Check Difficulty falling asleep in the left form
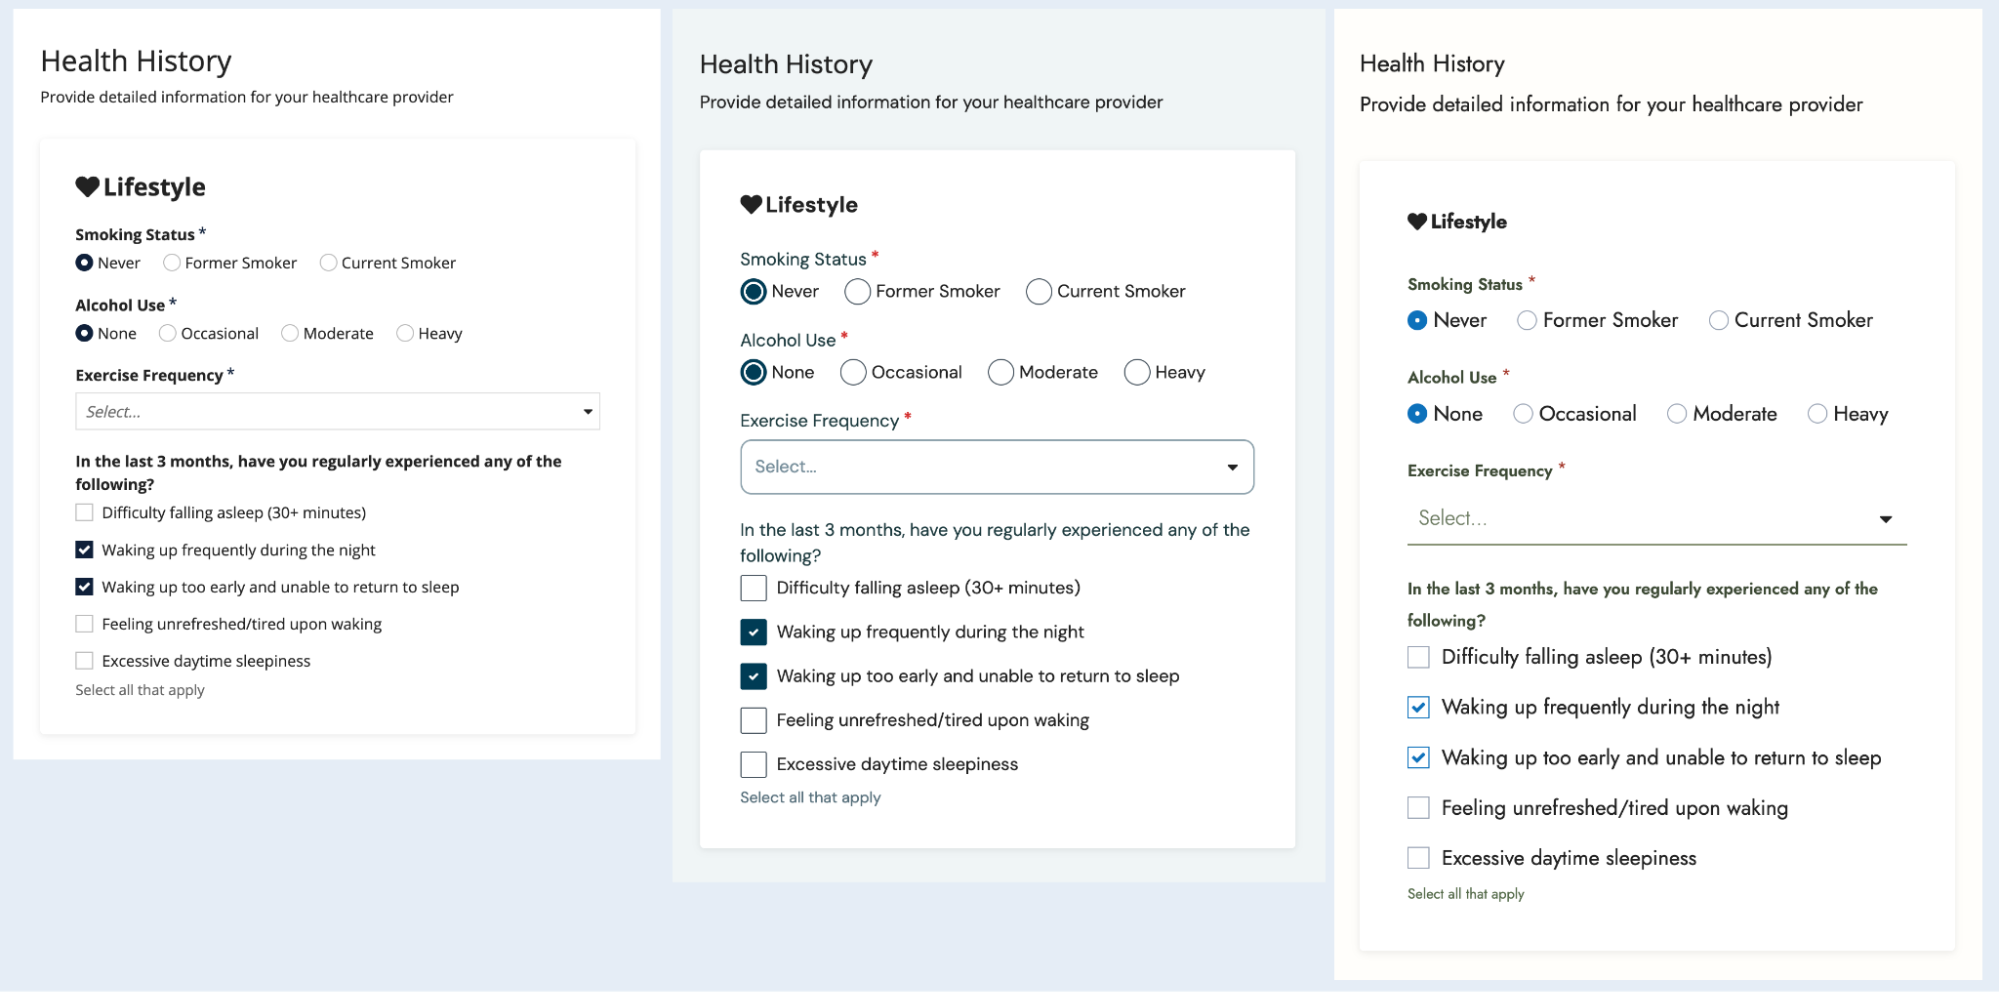Image resolution: width=1999 pixels, height=992 pixels. click(84, 513)
